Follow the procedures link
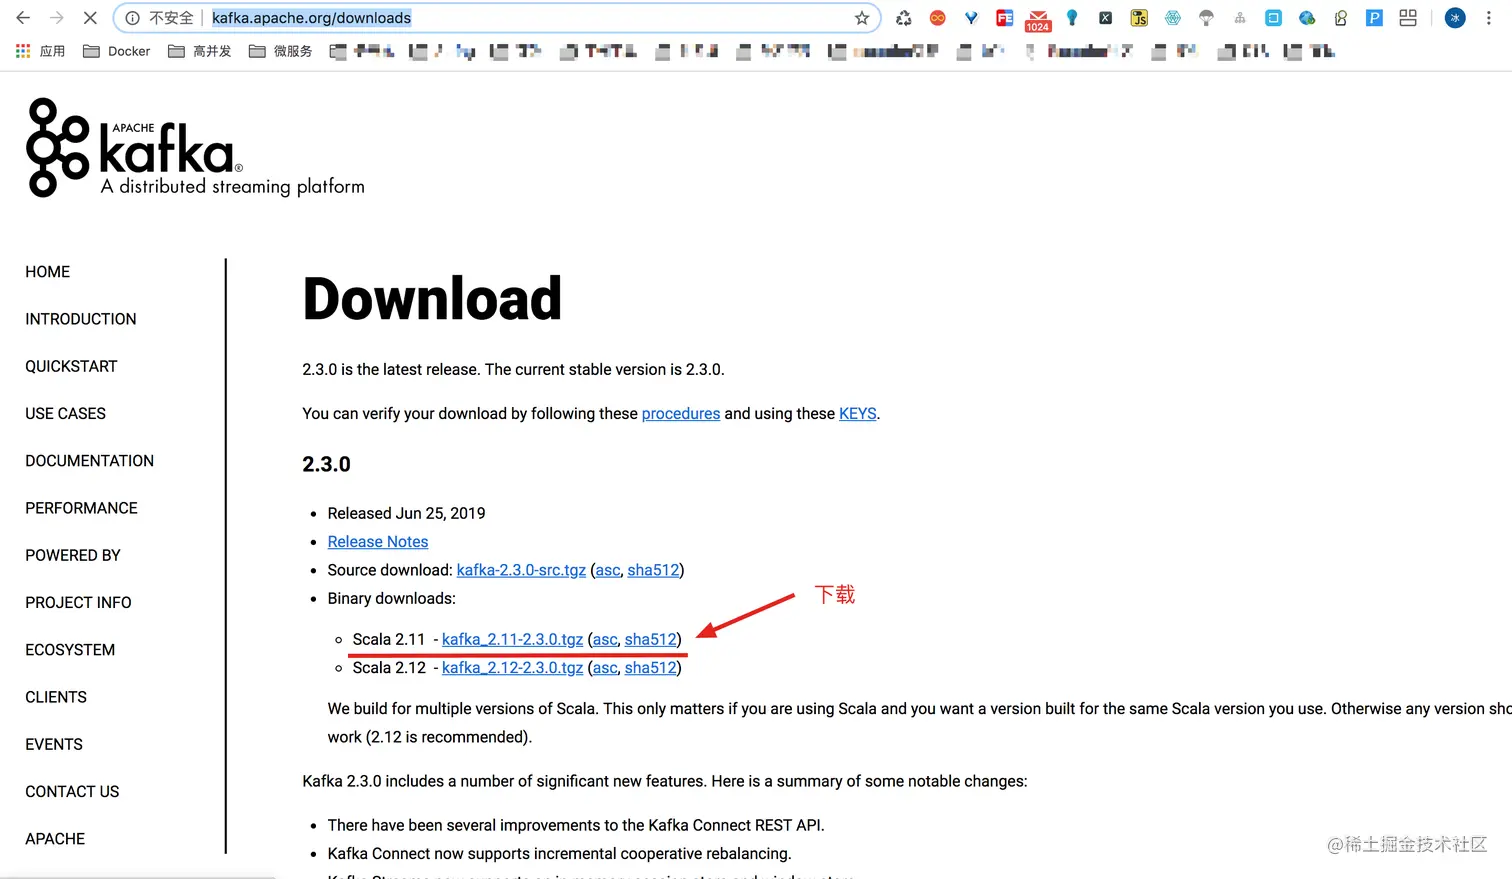Viewport: 1512px width, 879px height. coord(681,414)
